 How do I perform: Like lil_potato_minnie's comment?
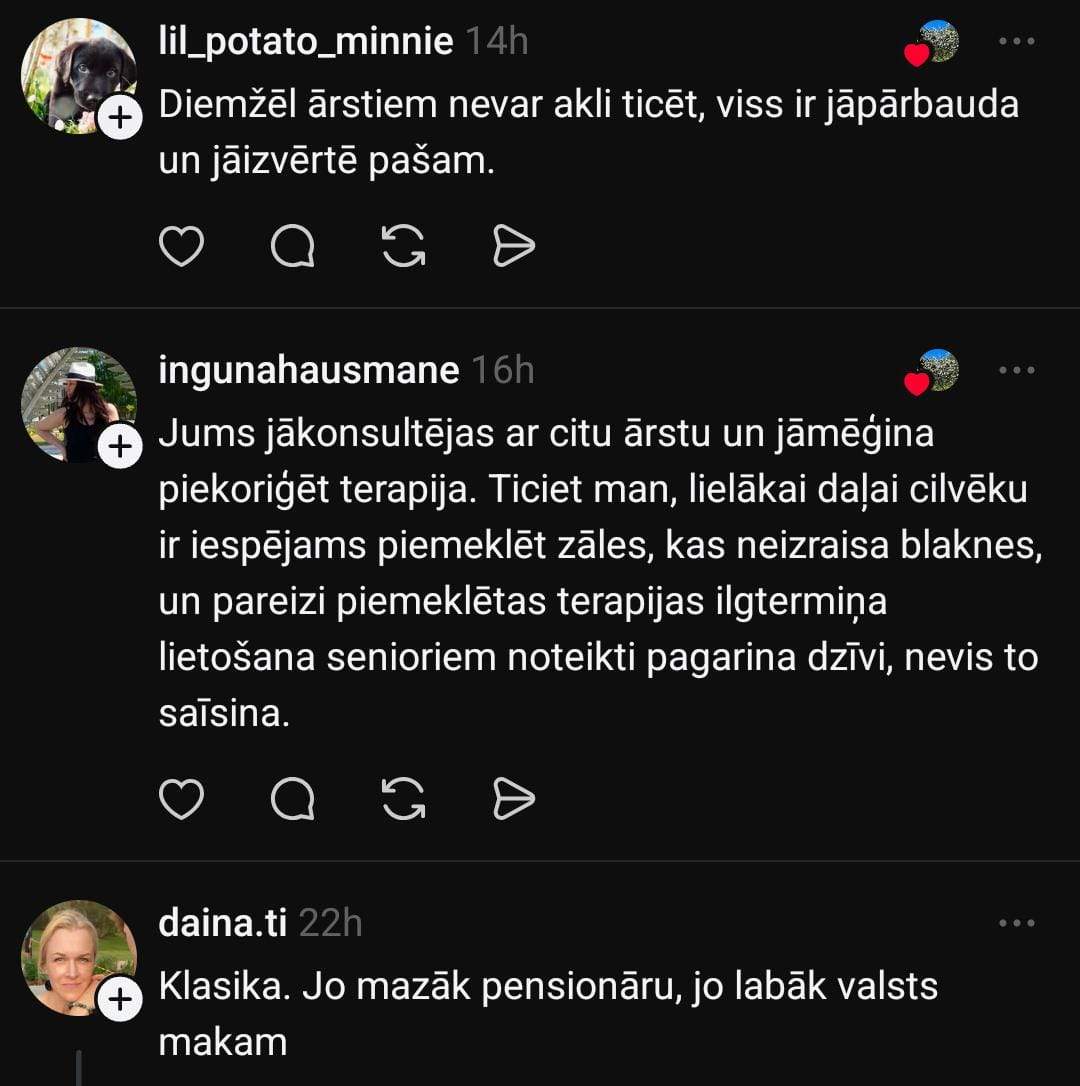[x=182, y=246]
